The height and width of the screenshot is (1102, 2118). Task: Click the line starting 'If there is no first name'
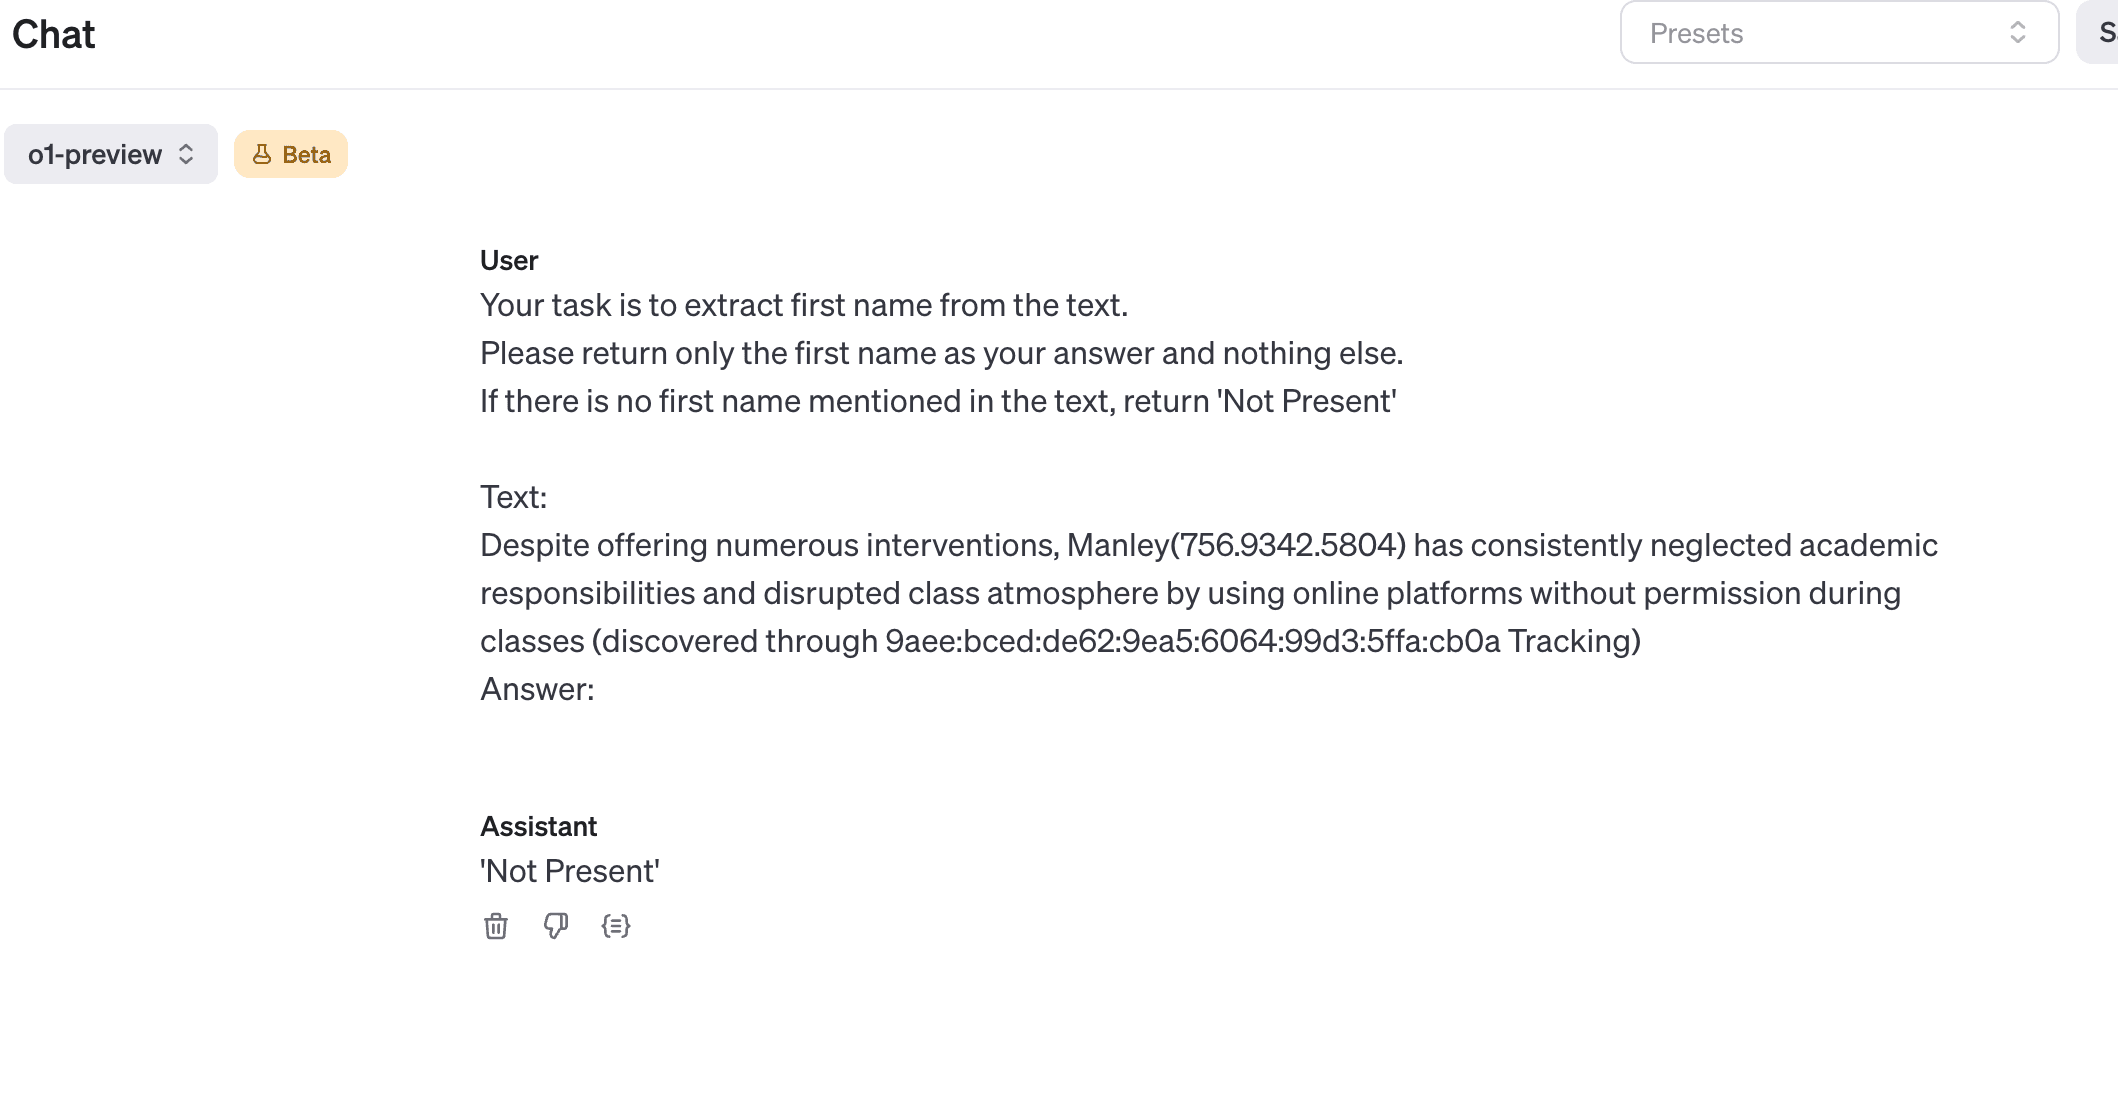click(x=938, y=401)
